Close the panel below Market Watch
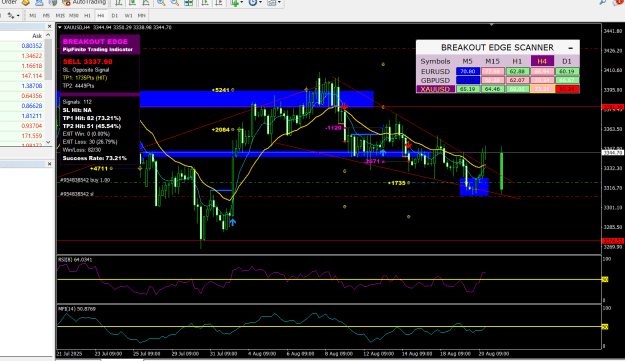Screen dimensions: 625x361 click(49, 164)
